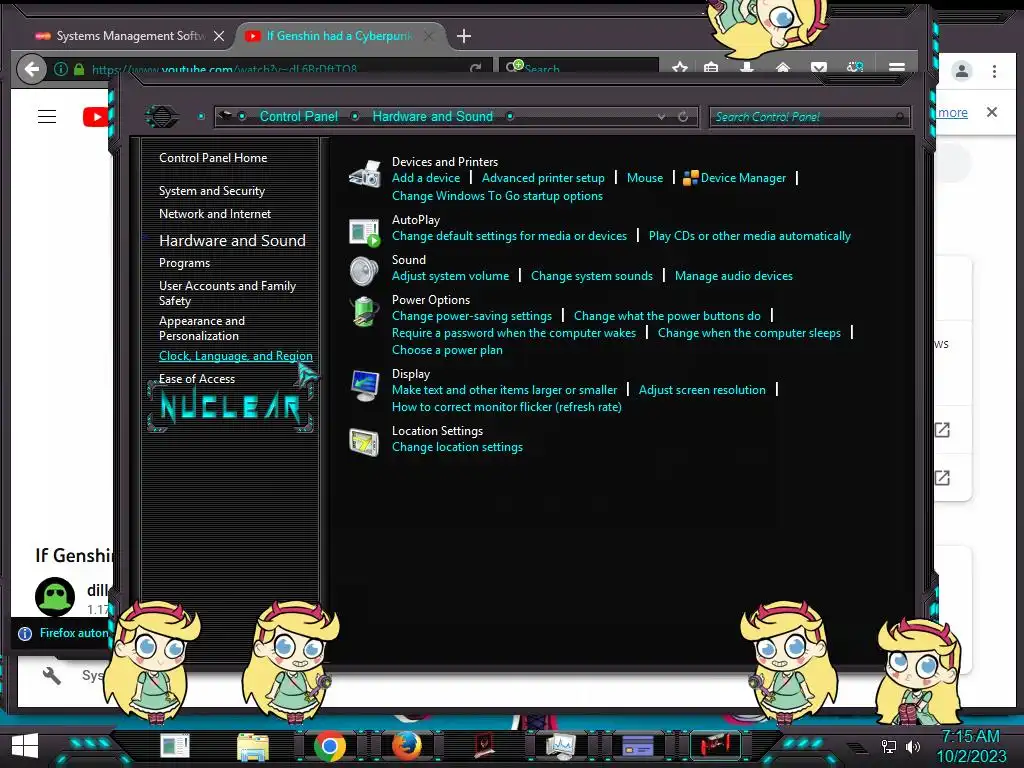Open the Location Settings icon
The height and width of the screenshot is (768, 1024).
click(x=364, y=442)
